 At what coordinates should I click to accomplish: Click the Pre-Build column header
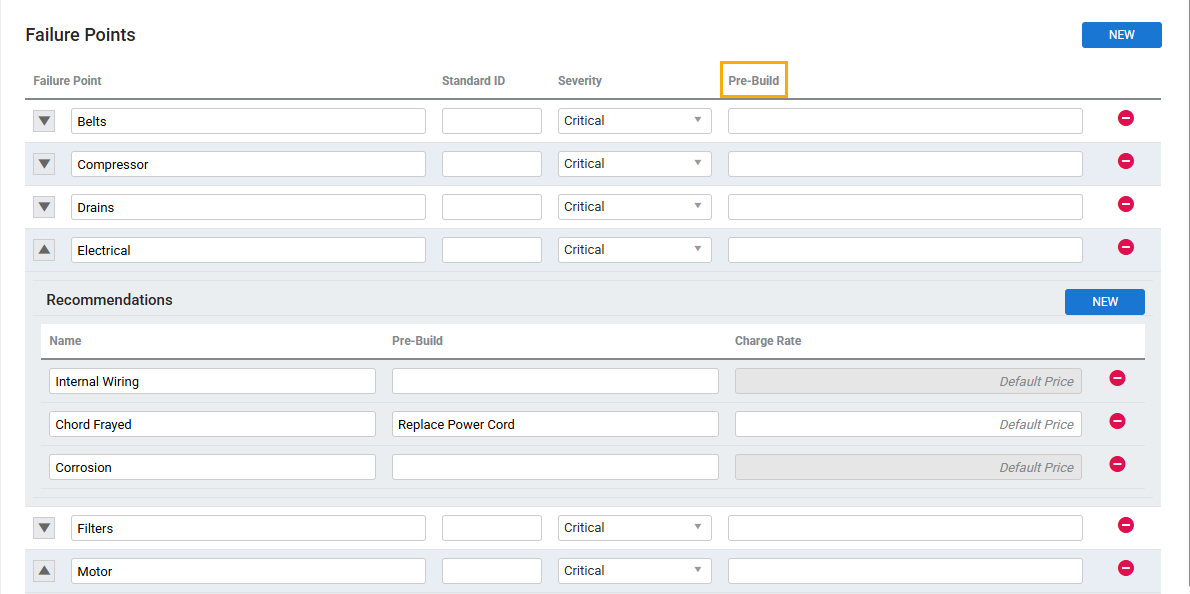tap(753, 81)
